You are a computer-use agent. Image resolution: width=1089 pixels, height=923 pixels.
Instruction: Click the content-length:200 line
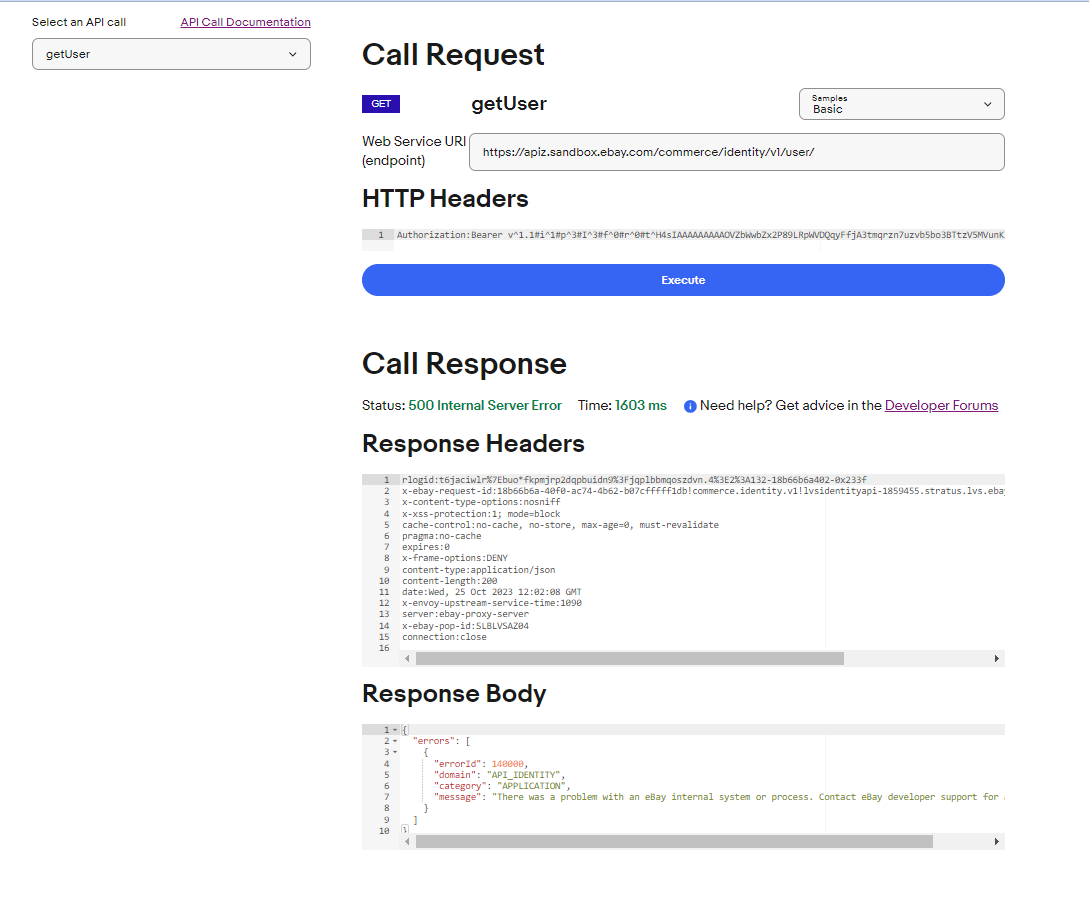point(449,581)
